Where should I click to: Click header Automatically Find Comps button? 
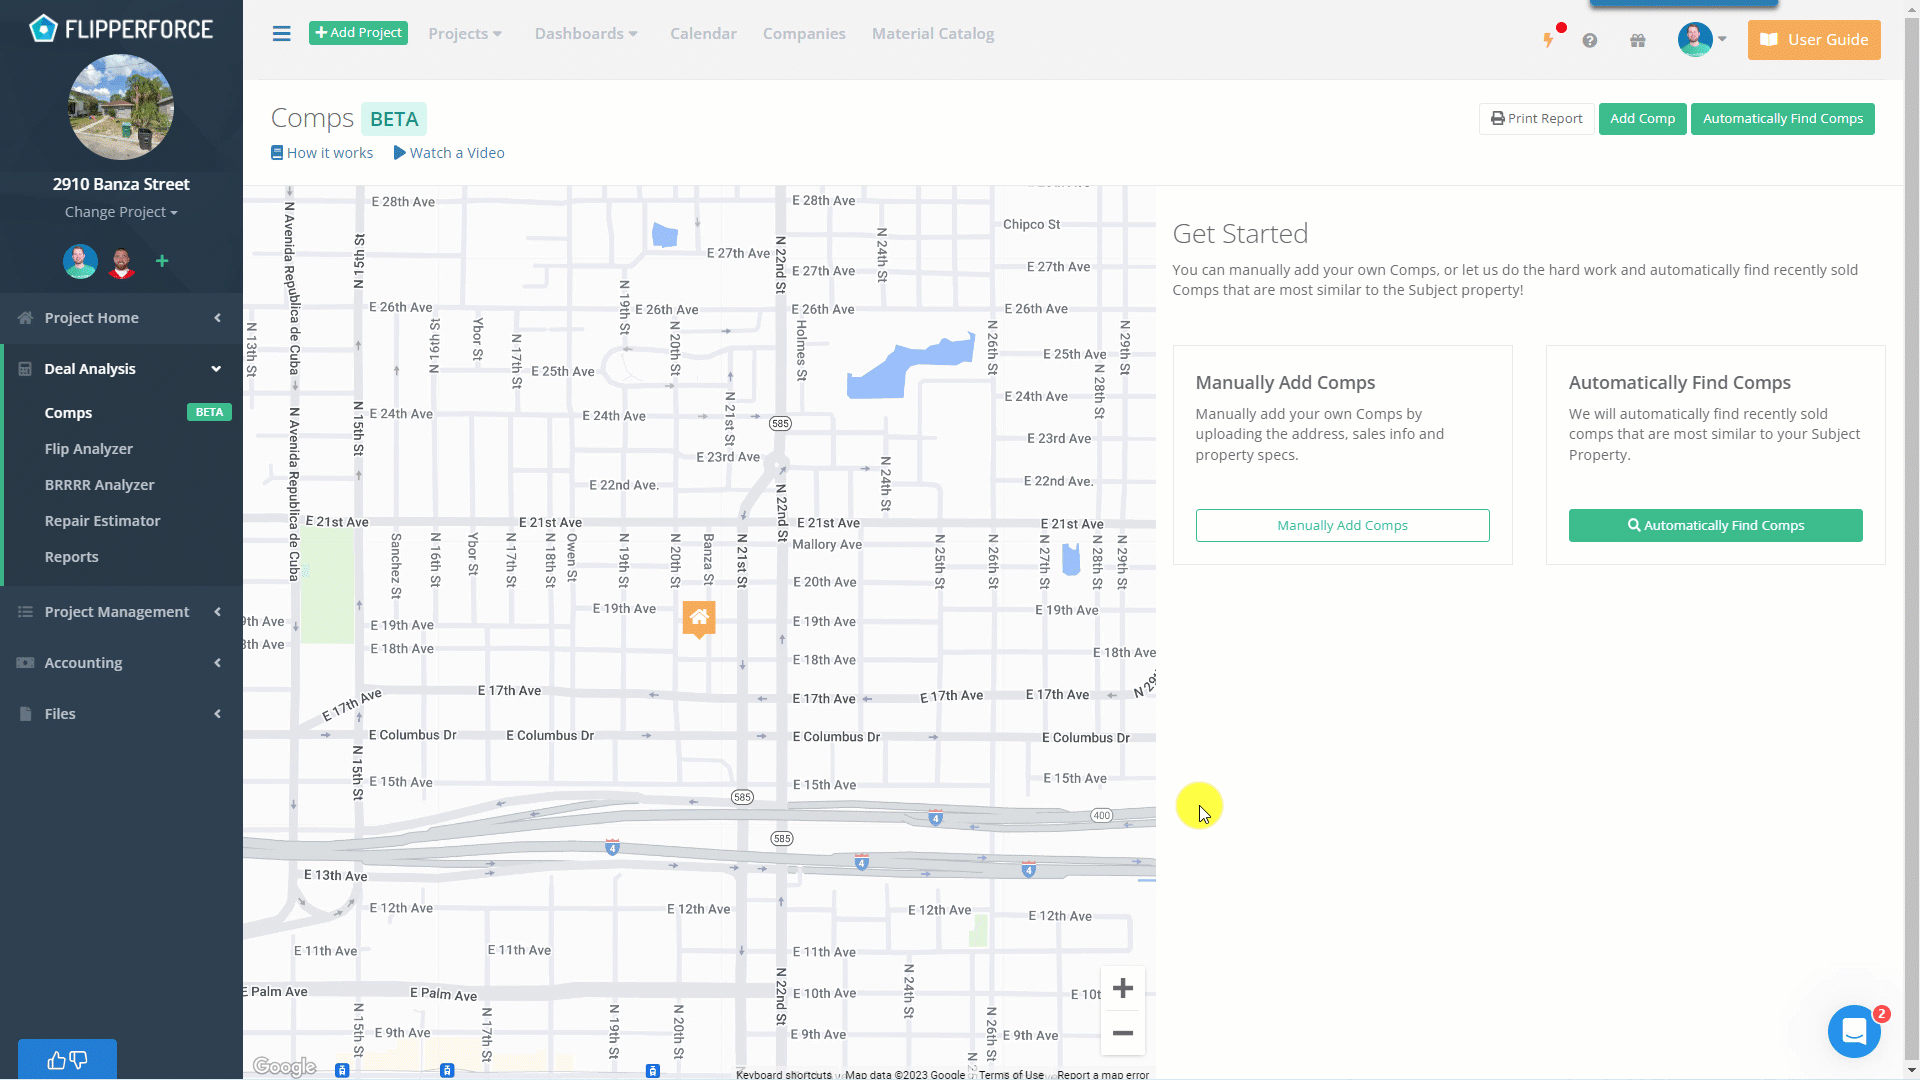1782,119
